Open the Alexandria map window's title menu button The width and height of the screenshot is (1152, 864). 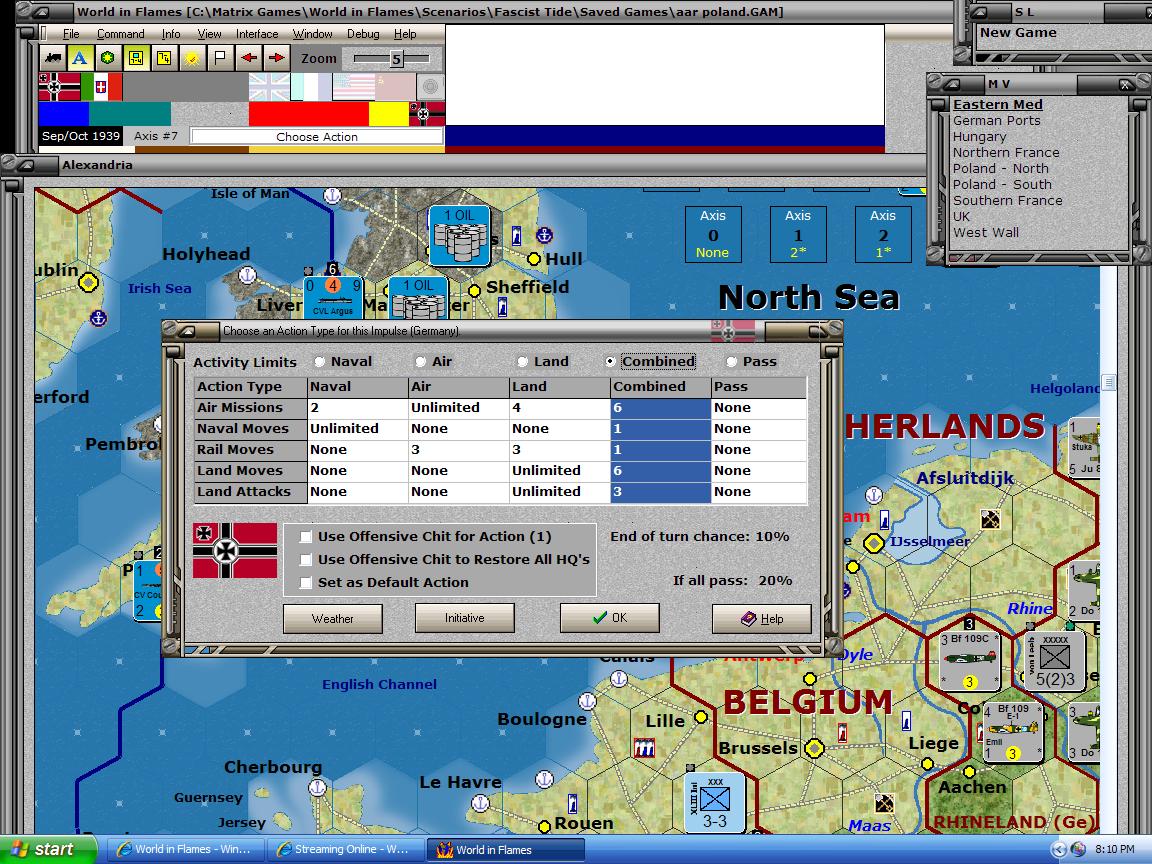[26, 165]
